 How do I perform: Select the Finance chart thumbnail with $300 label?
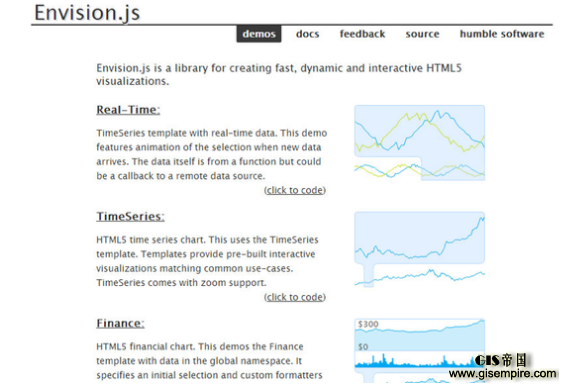click(419, 351)
